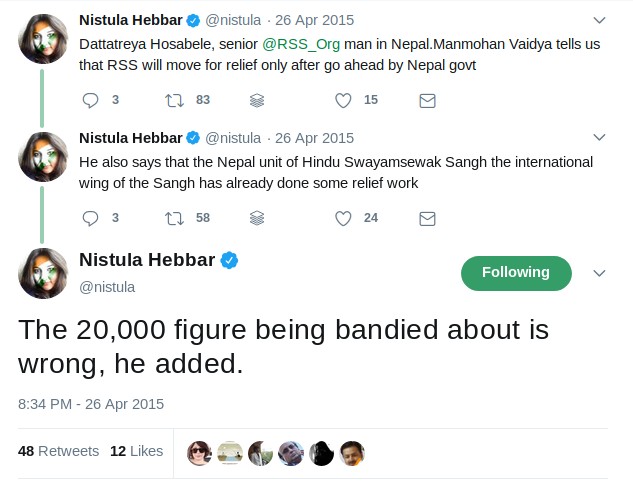This screenshot has height=489, width=633.
Task: Click the first liker's avatar thumbnail
Action: pos(200,452)
